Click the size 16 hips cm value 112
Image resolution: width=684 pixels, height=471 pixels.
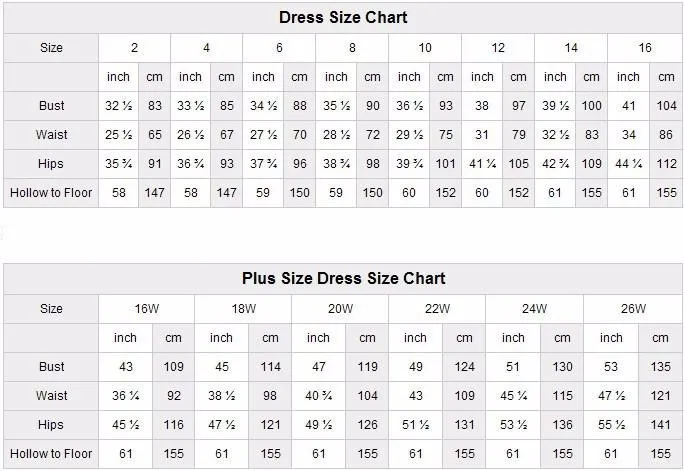coord(667,163)
